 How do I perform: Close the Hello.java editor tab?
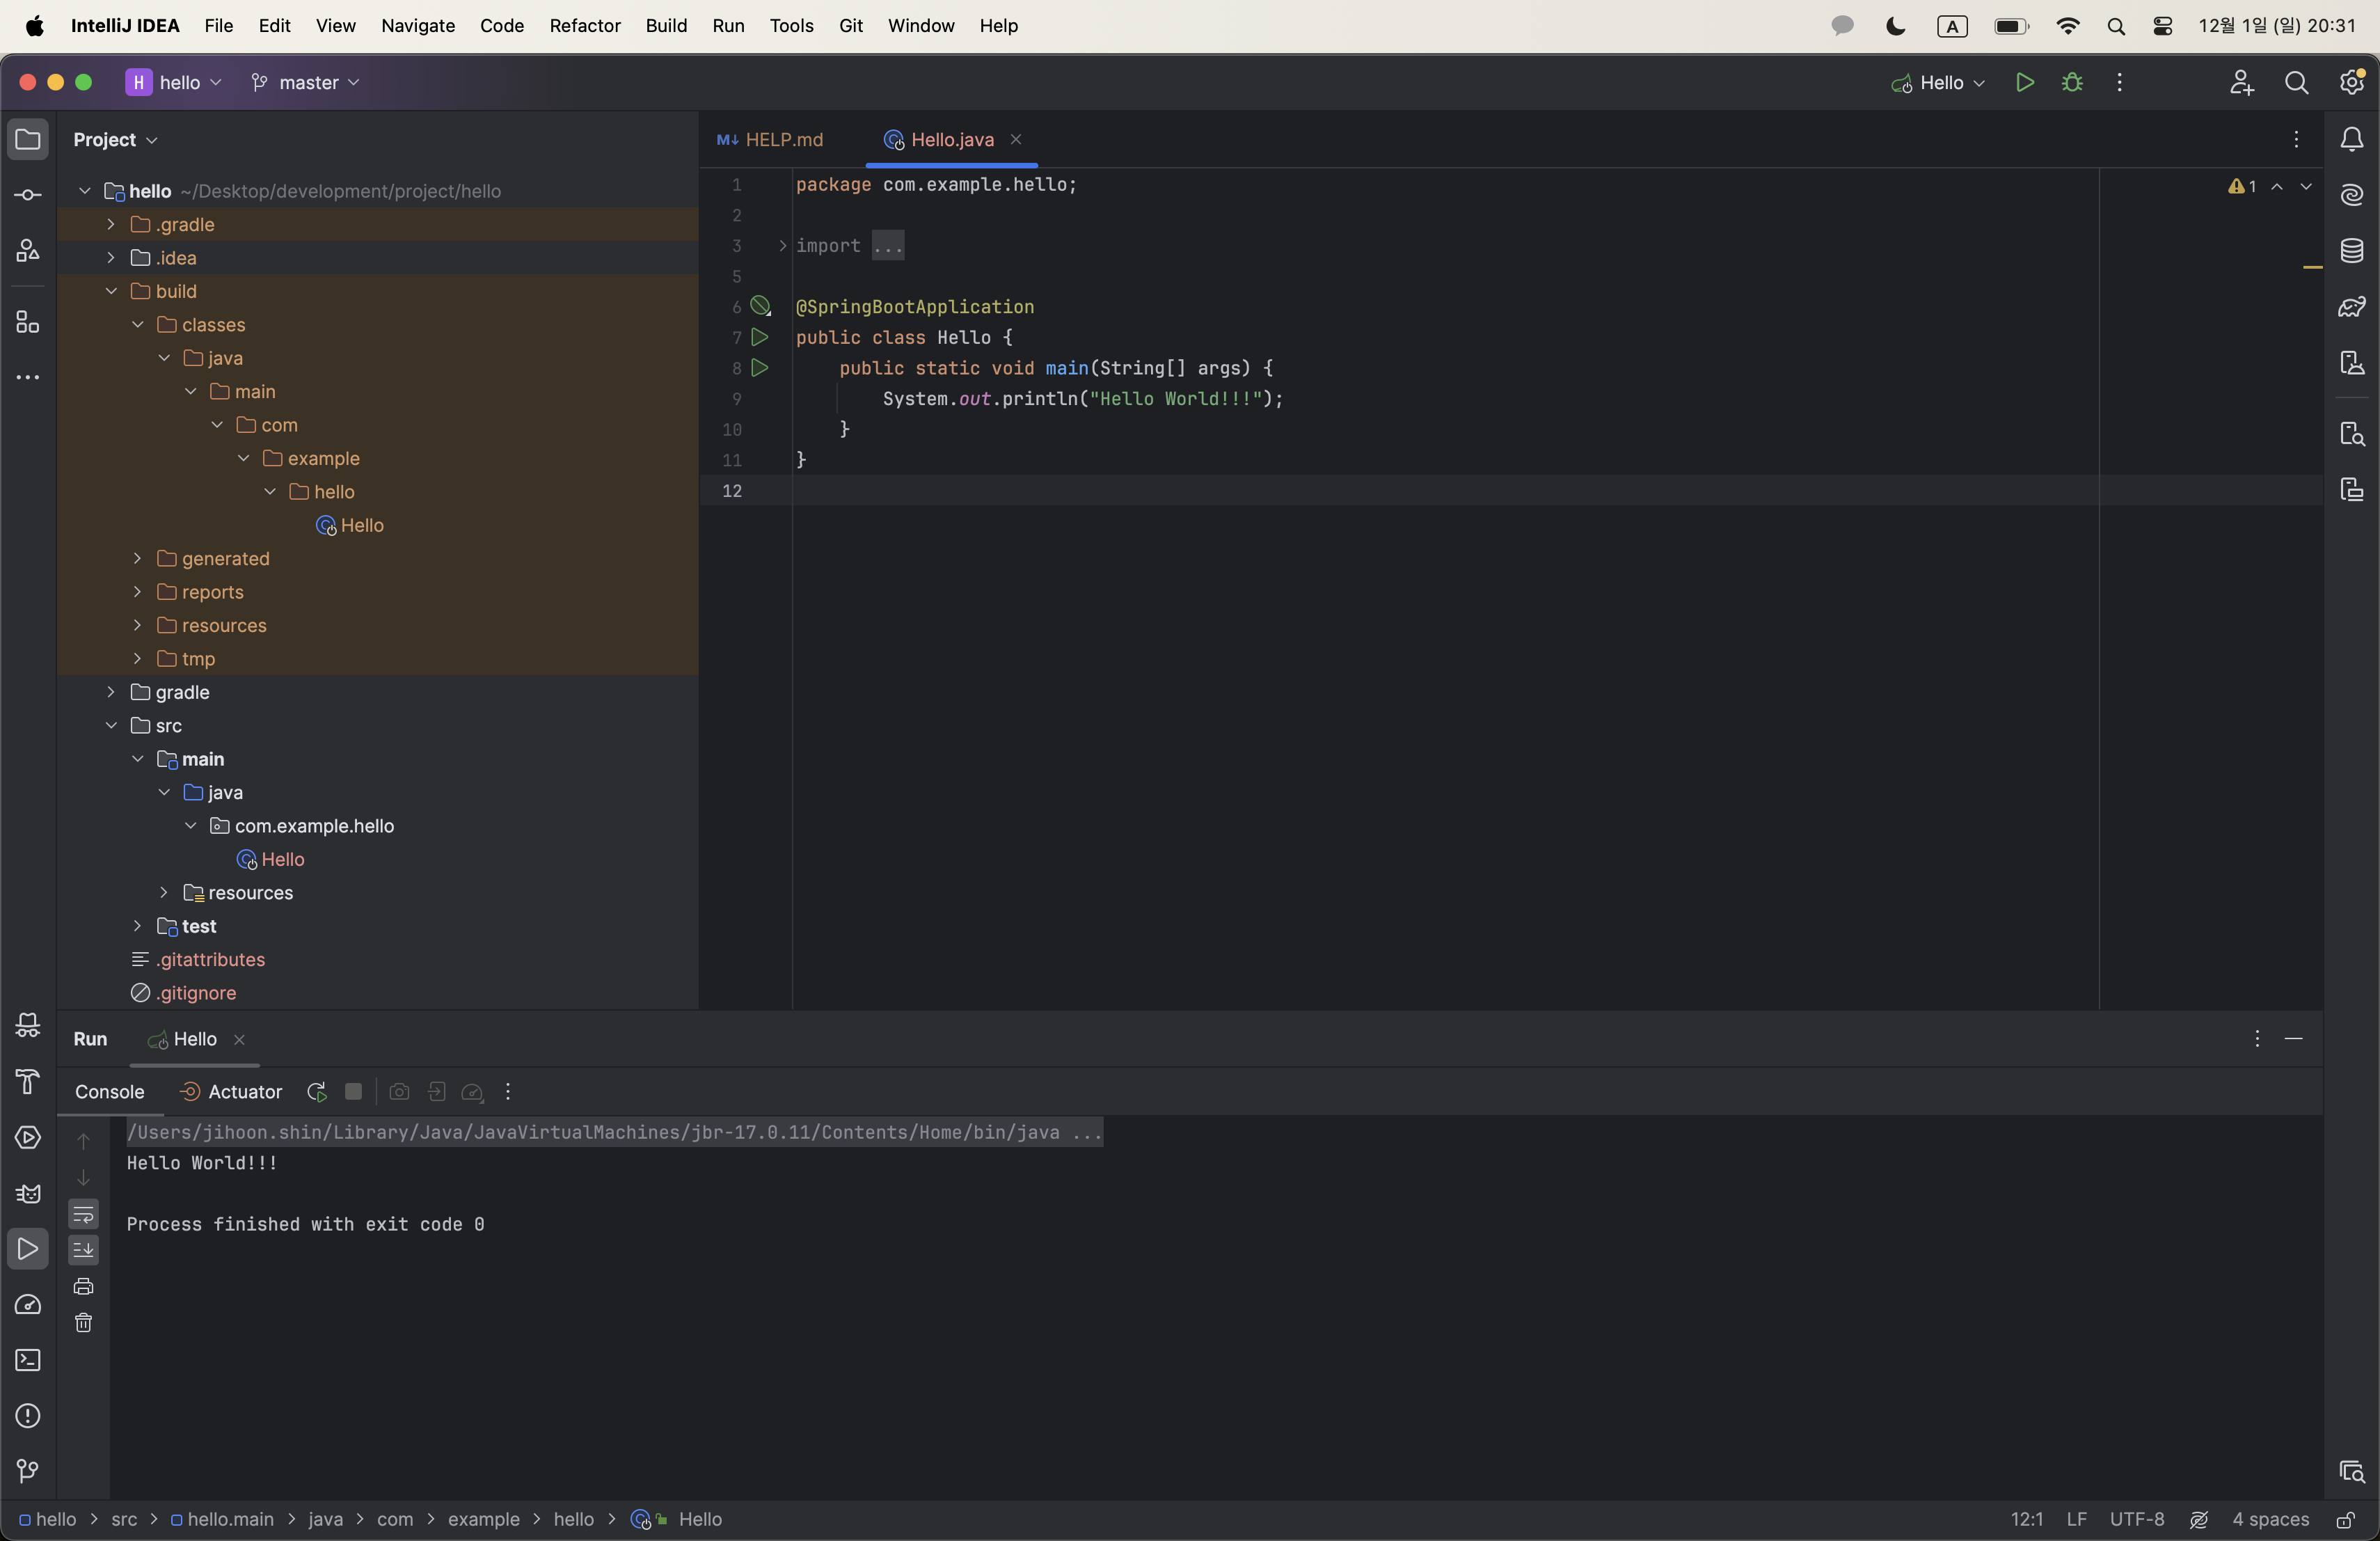pos(1015,139)
